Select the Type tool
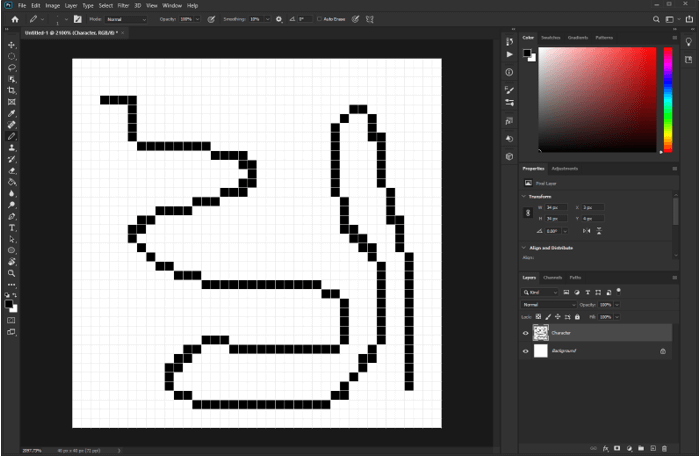This screenshot has width=699, height=456. pos(12,228)
